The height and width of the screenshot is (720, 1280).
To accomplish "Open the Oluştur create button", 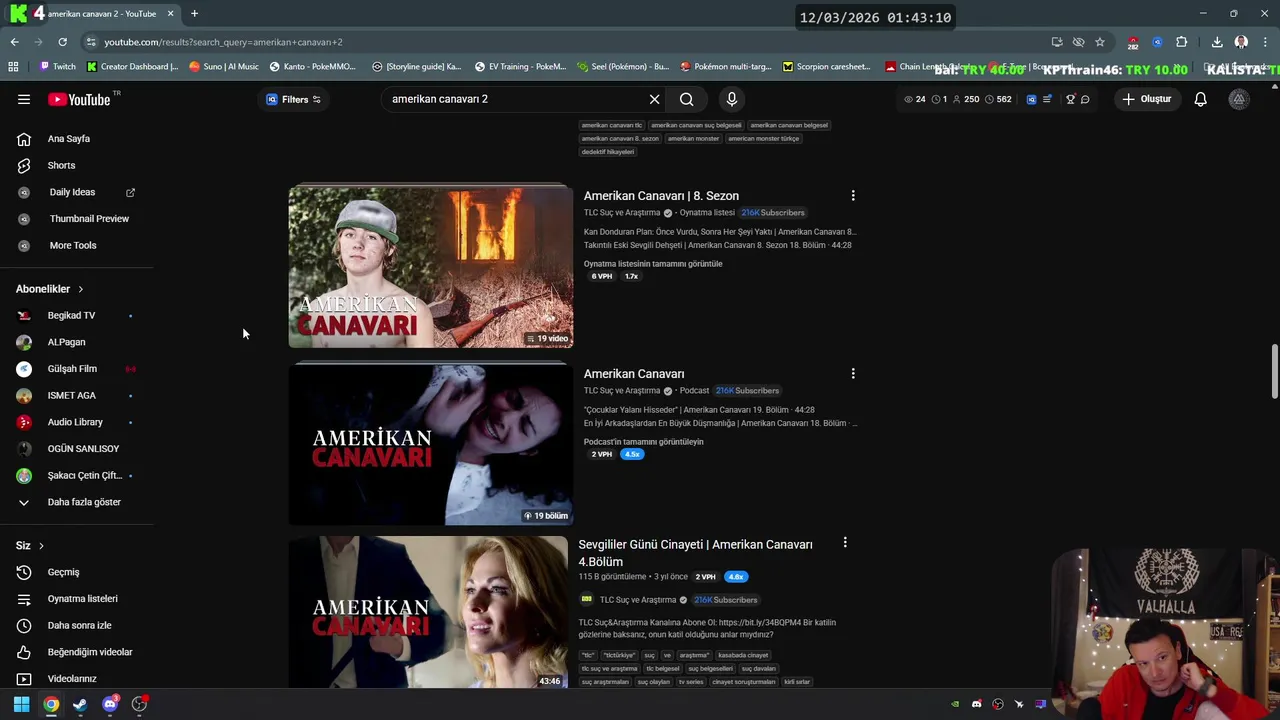I will tap(1146, 99).
